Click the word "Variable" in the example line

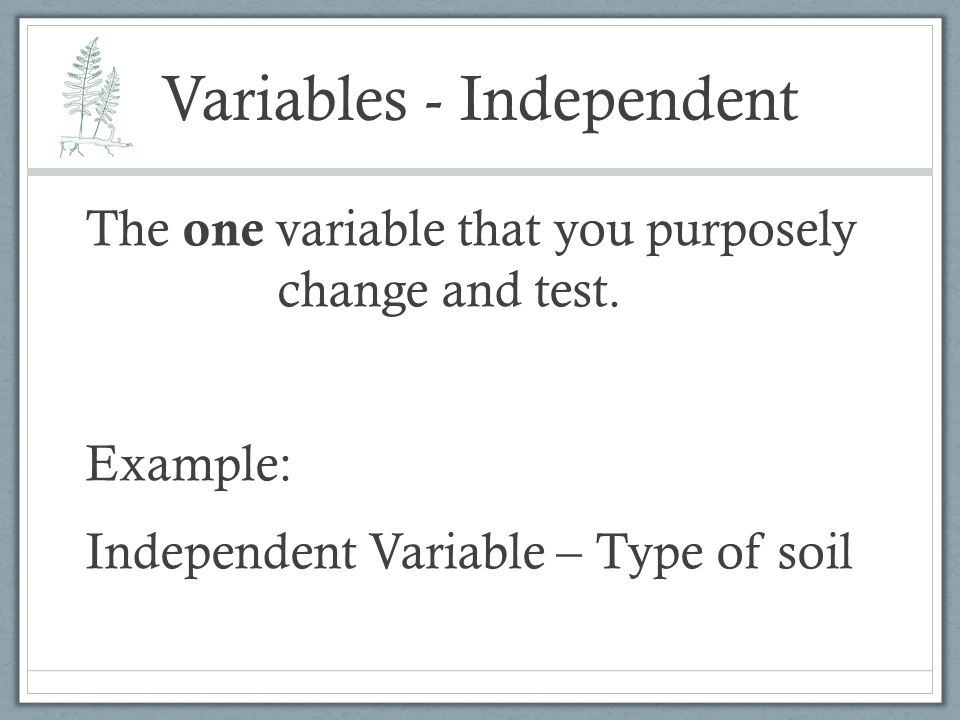tap(459, 551)
